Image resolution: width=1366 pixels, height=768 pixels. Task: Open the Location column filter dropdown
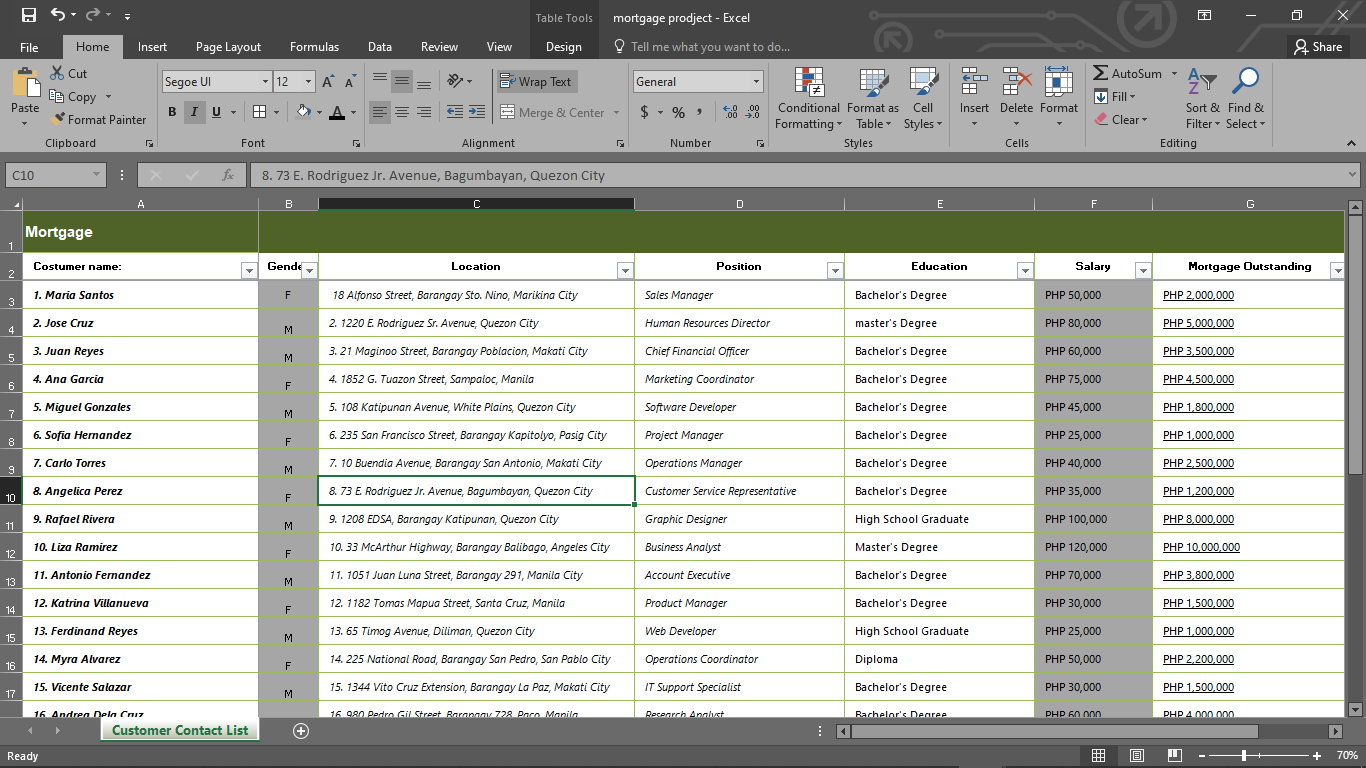(x=624, y=270)
